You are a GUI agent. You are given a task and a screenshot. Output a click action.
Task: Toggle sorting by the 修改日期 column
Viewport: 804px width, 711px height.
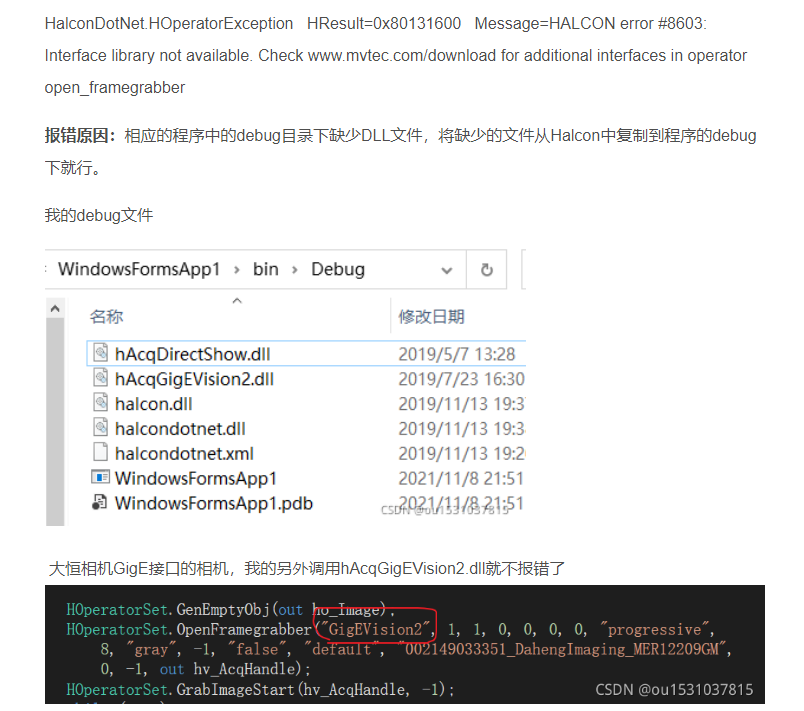(432, 315)
